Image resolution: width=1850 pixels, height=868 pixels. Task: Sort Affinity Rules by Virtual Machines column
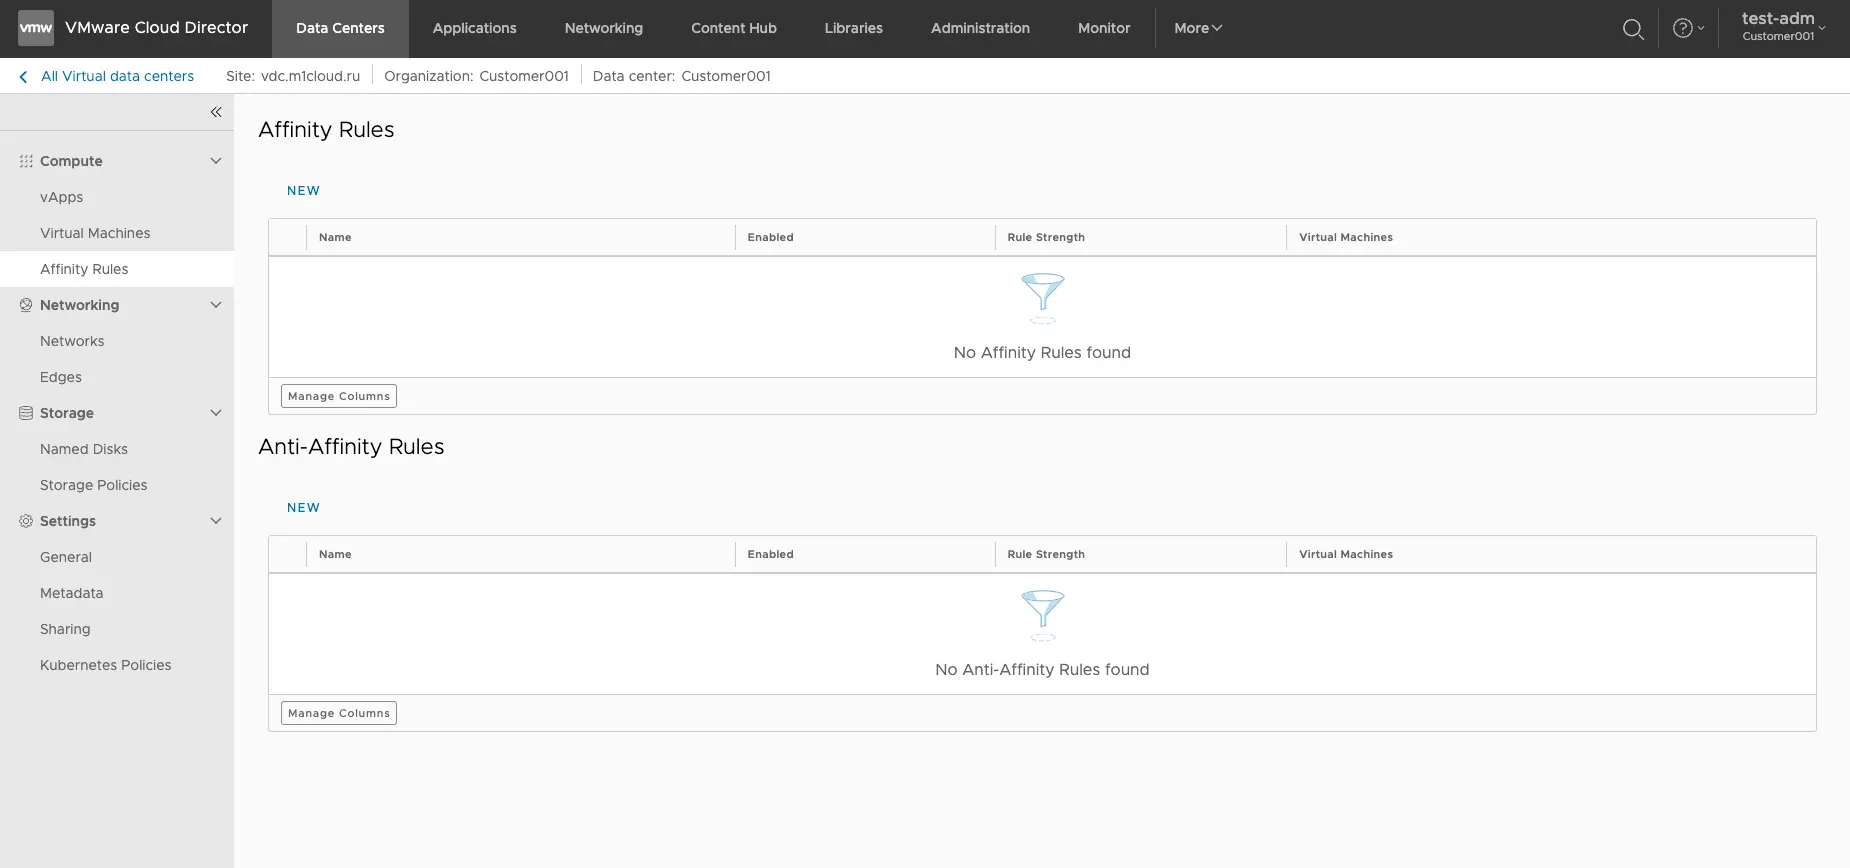[1346, 238]
